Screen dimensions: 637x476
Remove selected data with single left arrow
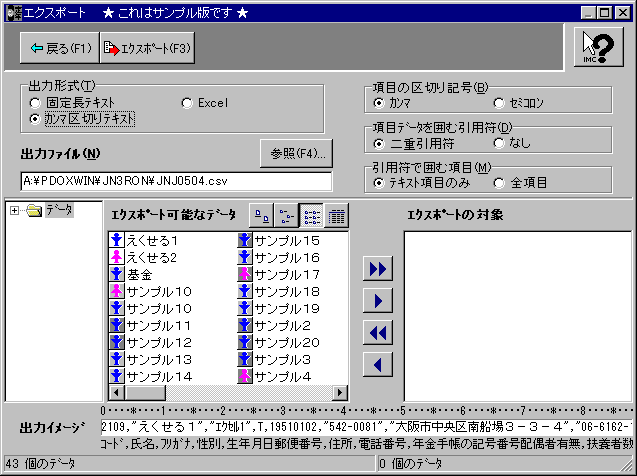pos(377,364)
